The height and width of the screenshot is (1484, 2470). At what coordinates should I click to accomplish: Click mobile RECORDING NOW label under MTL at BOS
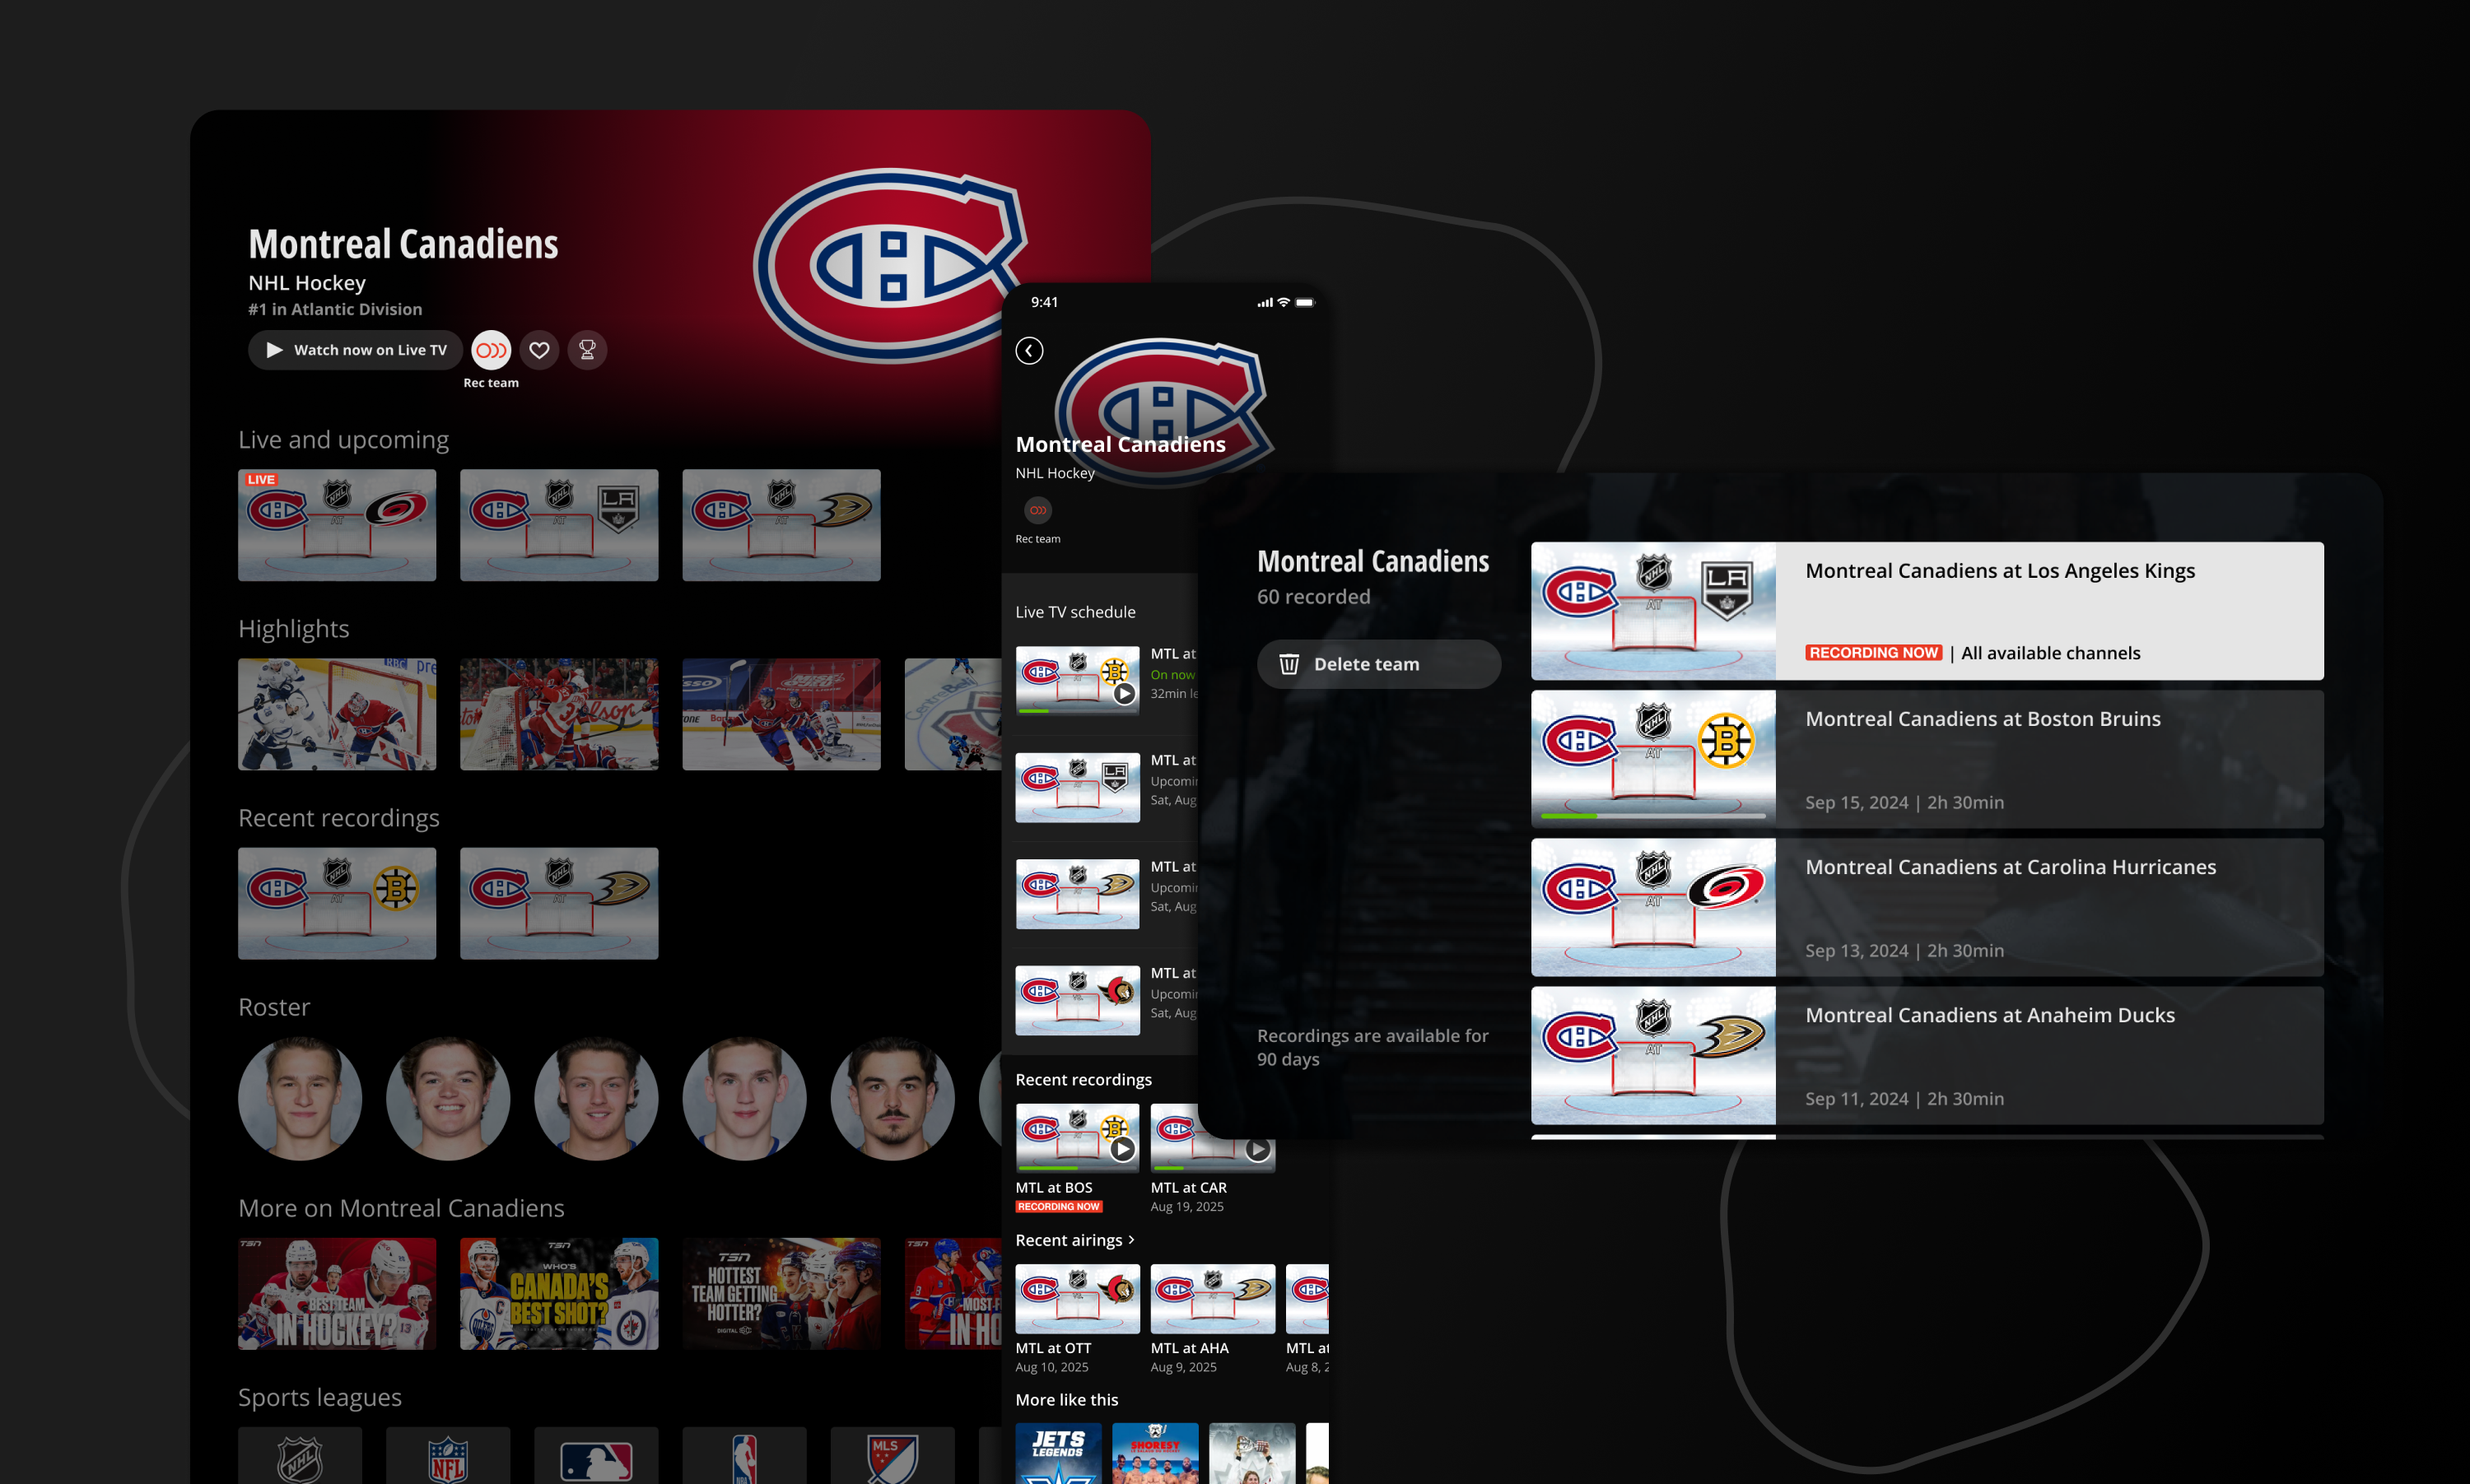pos(1058,1207)
